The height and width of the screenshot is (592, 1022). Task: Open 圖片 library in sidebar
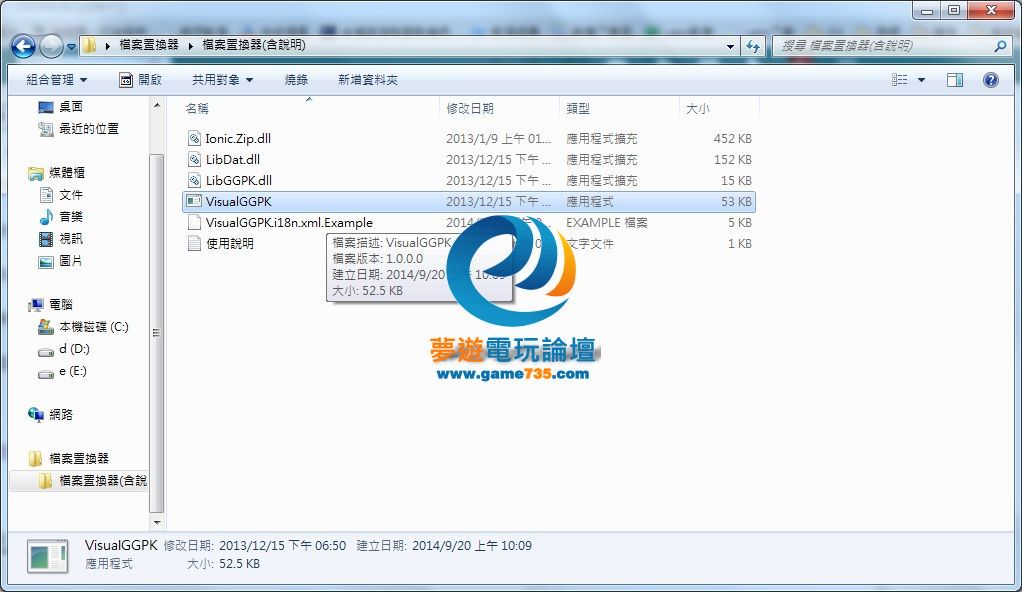(70, 261)
